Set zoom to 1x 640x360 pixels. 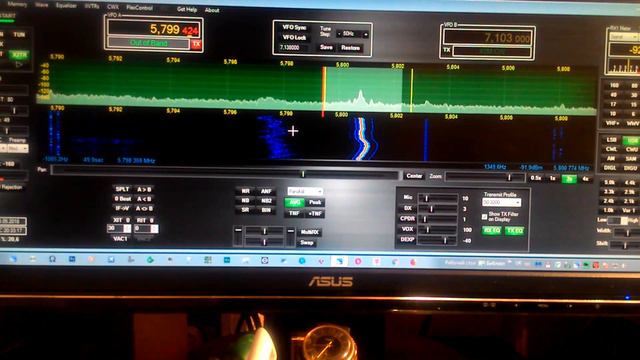click(552, 178)
